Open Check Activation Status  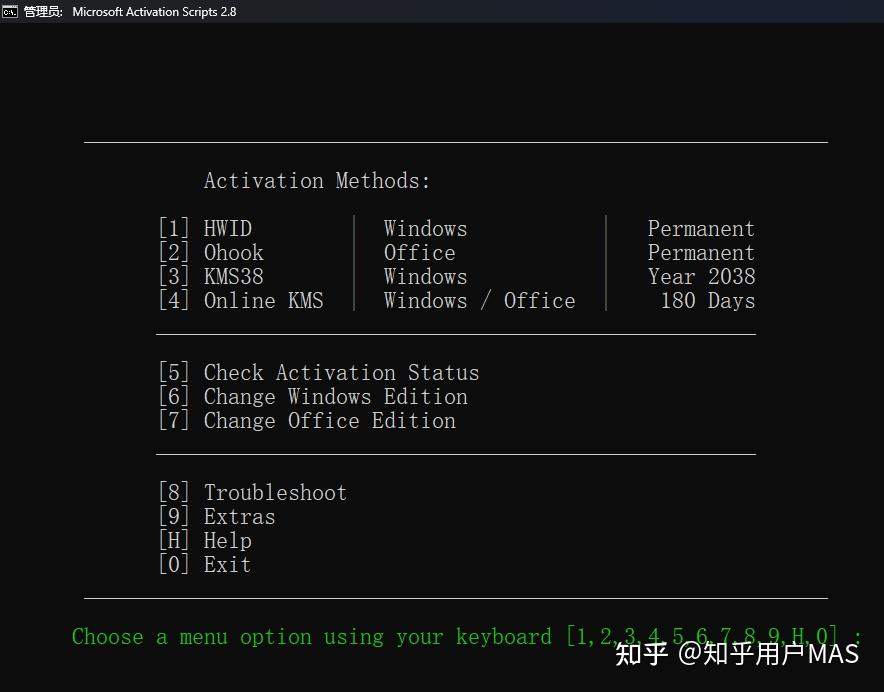[341, 372]
